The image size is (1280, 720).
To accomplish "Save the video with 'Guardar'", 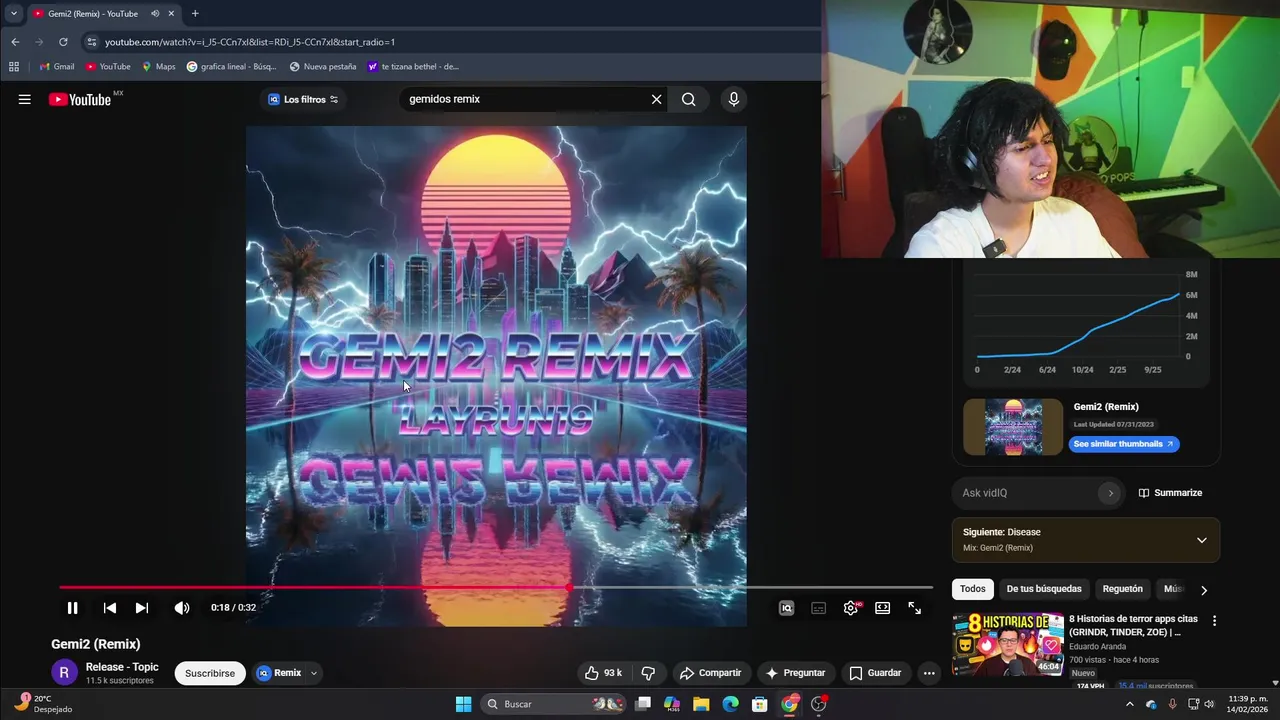I will 875,673.
